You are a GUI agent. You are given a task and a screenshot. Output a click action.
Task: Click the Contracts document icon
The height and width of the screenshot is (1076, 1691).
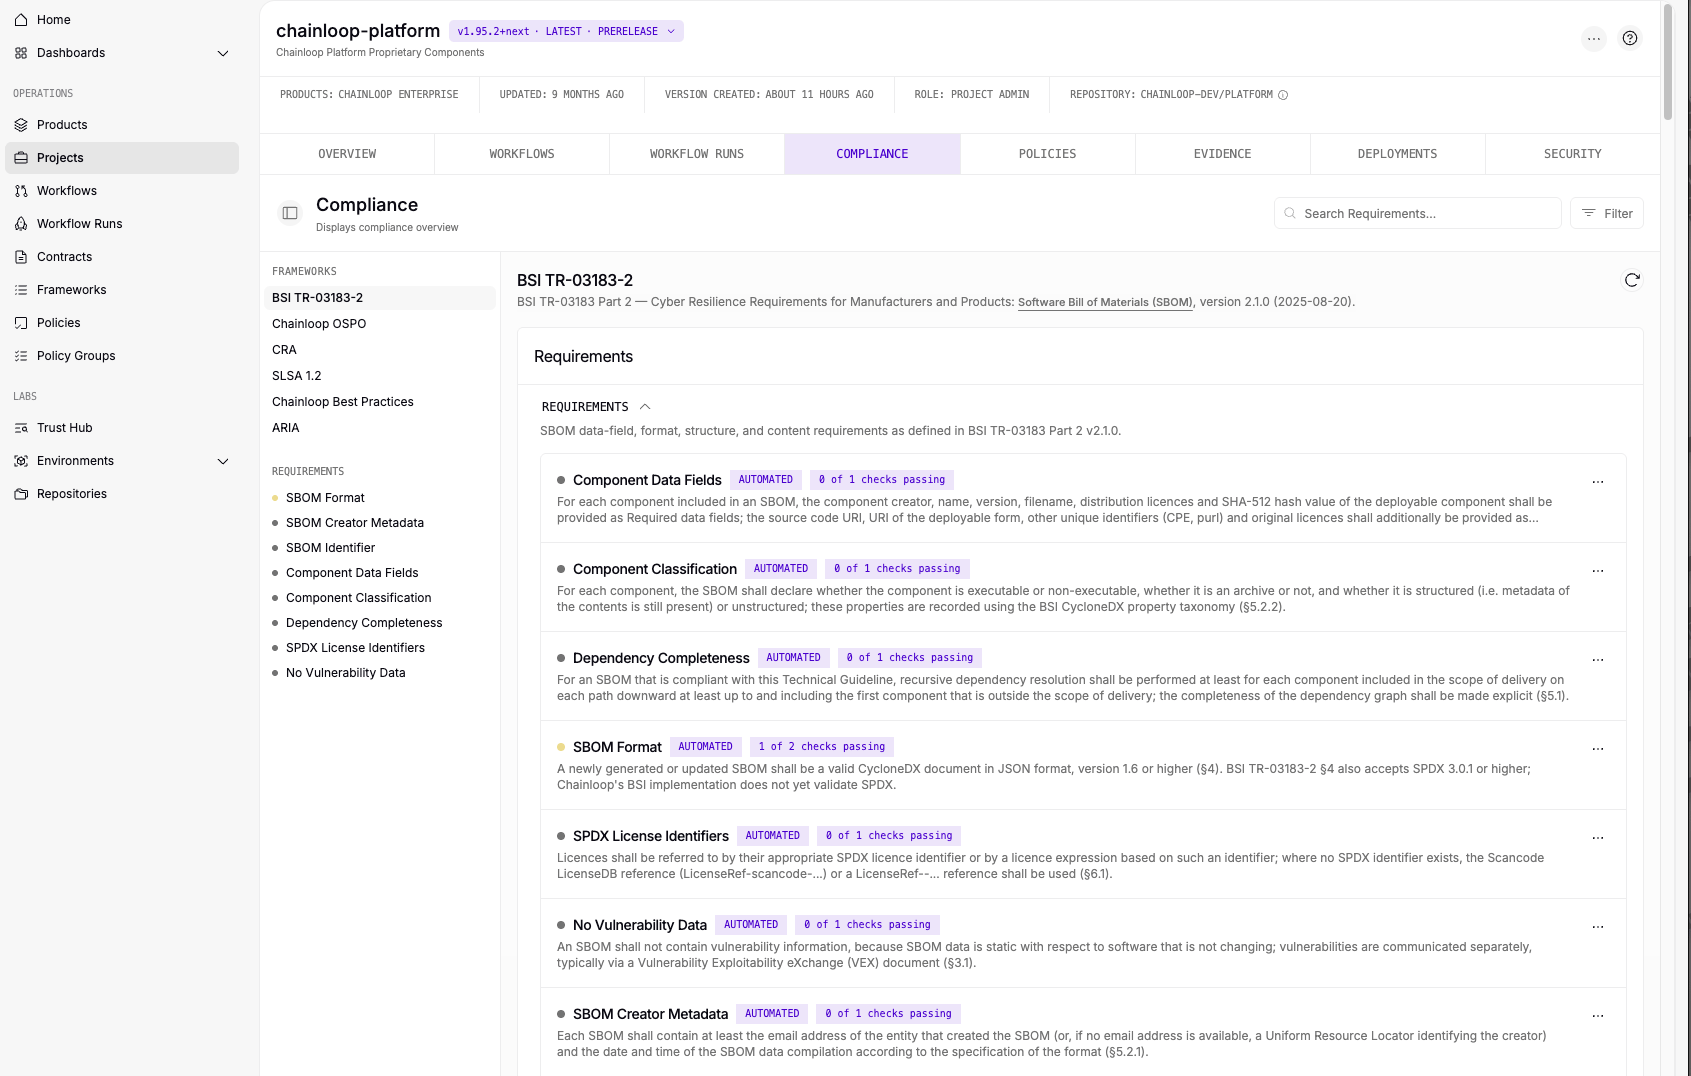tap(21, 257)
